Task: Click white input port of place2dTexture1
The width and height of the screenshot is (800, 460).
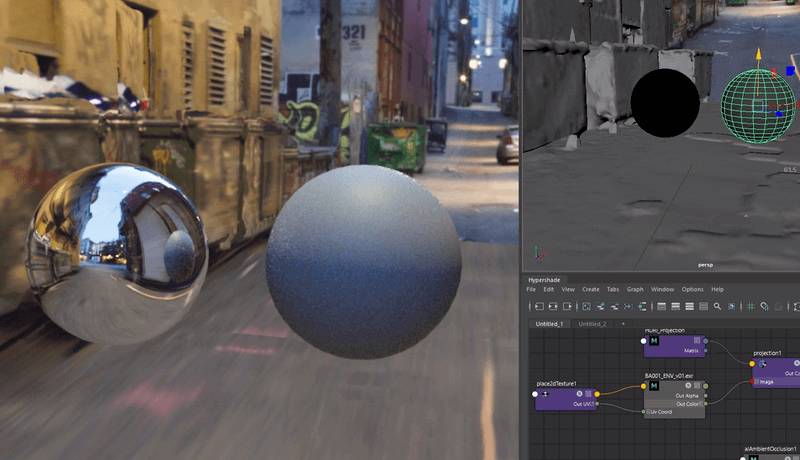Action: pyautogui.click(x=535, y=394)
